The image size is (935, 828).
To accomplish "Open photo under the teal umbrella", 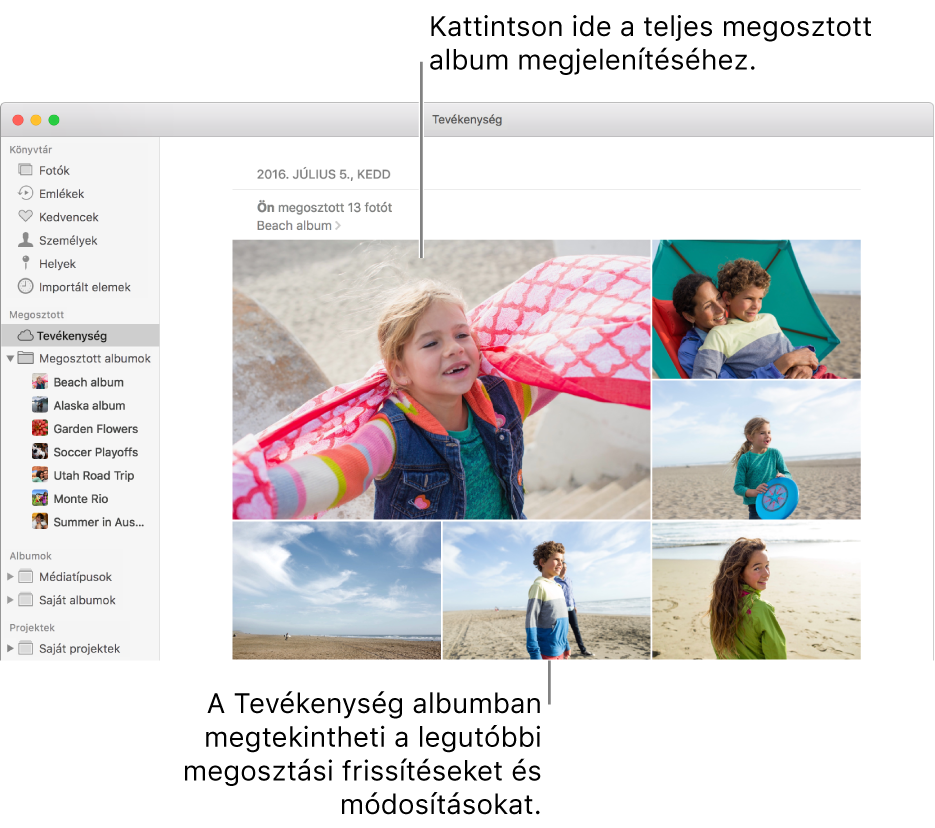I will tap(756, 309).
